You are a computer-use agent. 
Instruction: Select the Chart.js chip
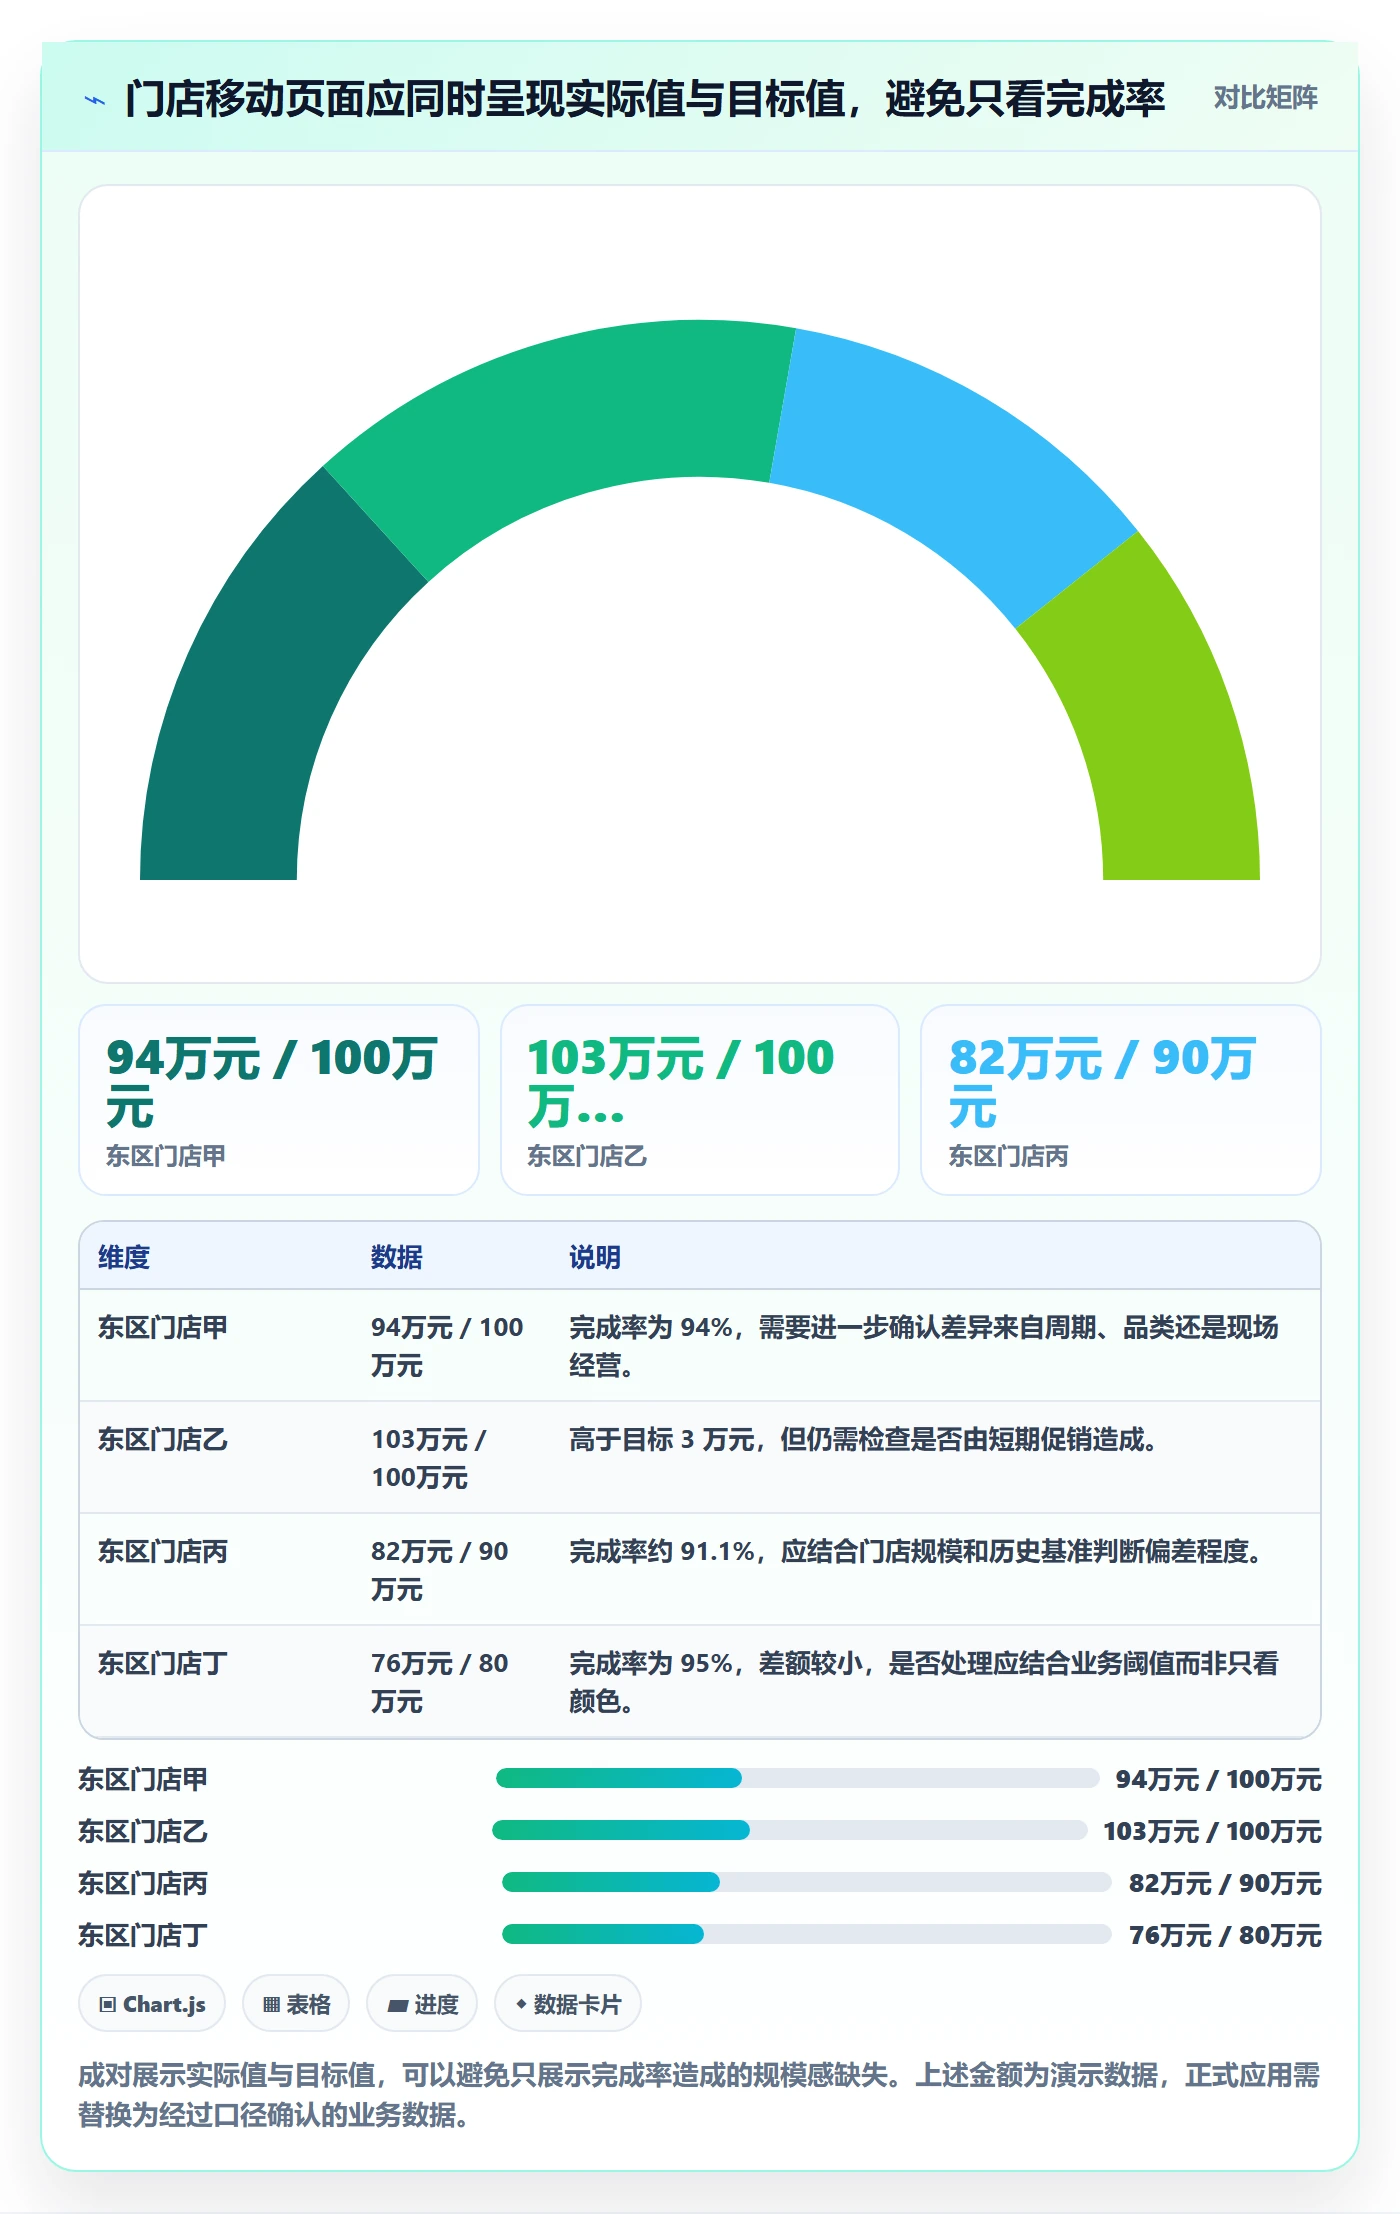(152, 2003)
